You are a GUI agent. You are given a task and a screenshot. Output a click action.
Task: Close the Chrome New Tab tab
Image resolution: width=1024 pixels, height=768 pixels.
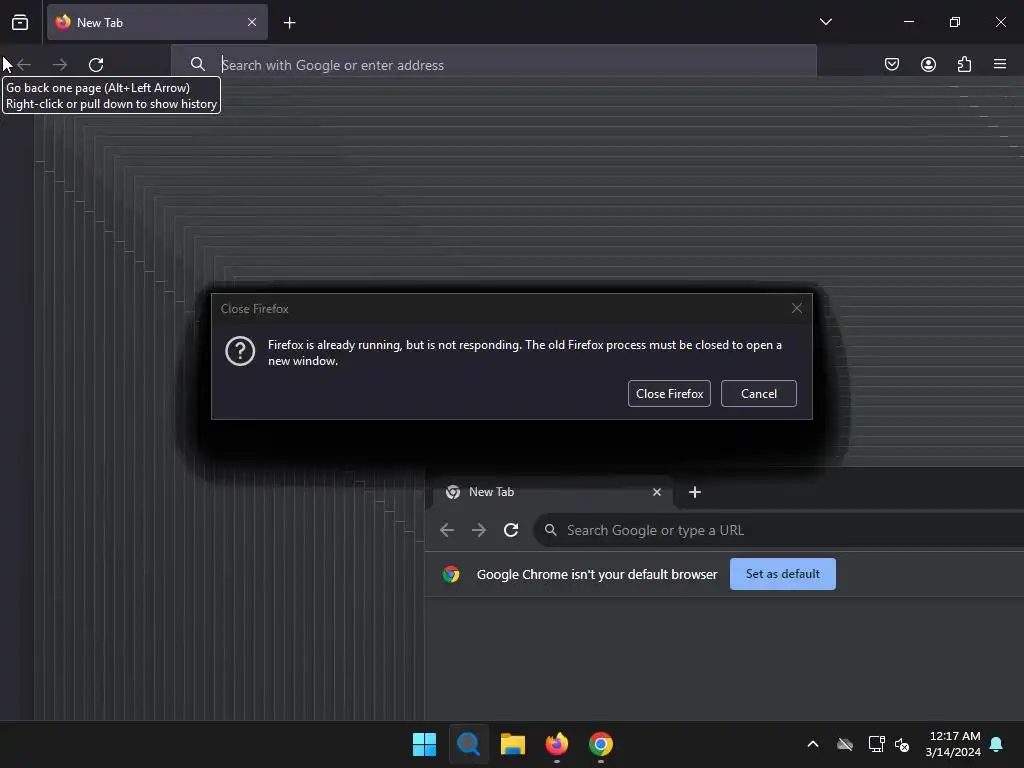[x=657, y=492]
